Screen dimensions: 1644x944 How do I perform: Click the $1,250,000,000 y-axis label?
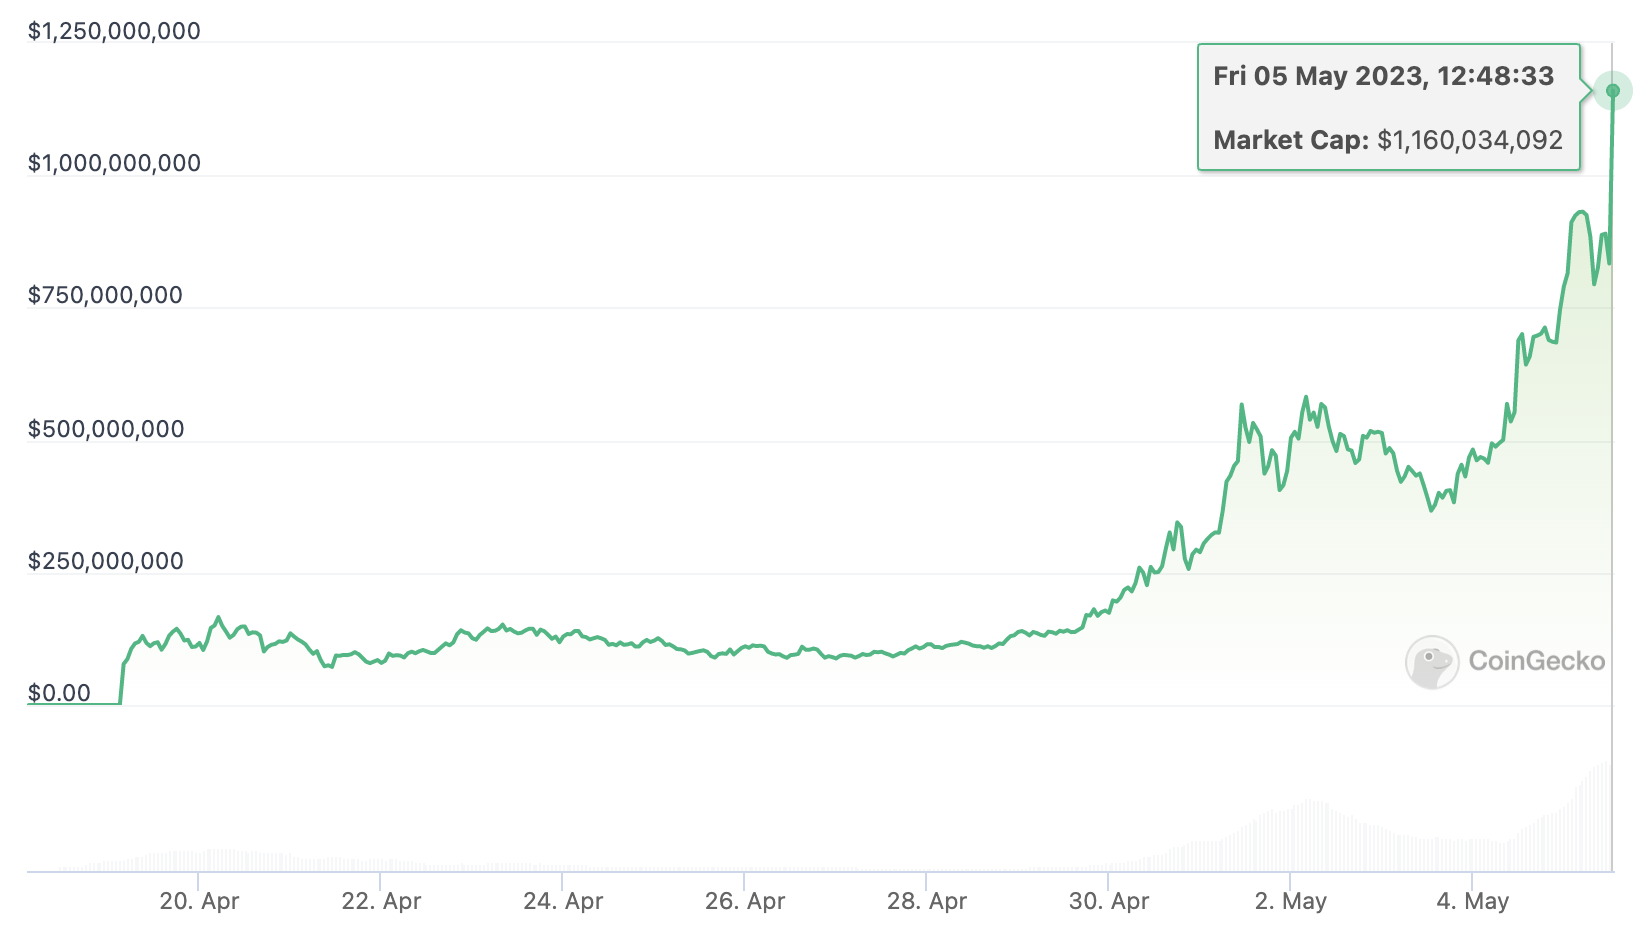pyautogui.click(x=114, y=31)
